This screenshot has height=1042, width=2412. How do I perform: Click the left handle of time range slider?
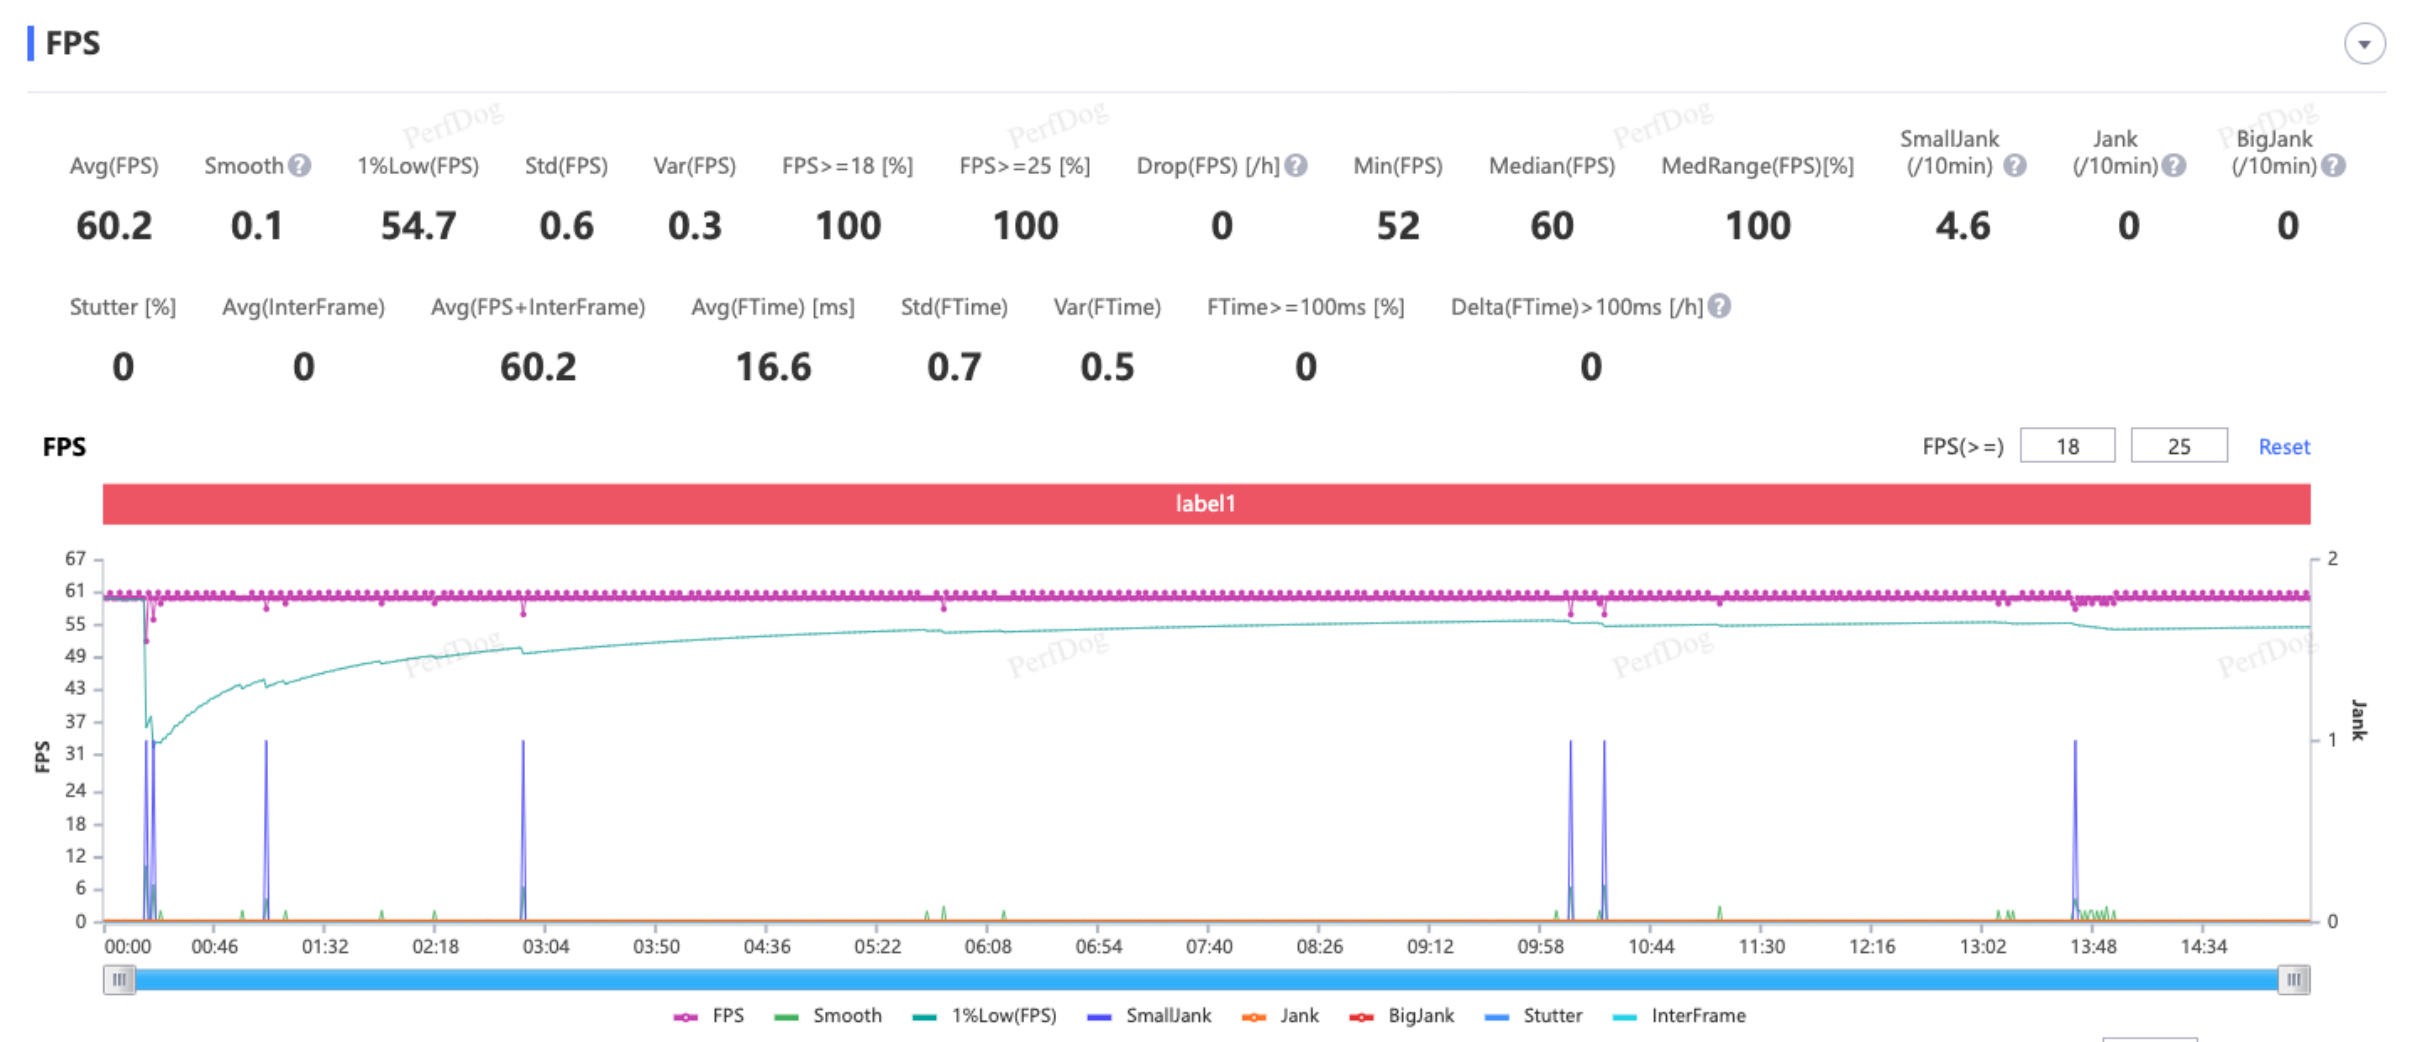click(x=119, y=979)
